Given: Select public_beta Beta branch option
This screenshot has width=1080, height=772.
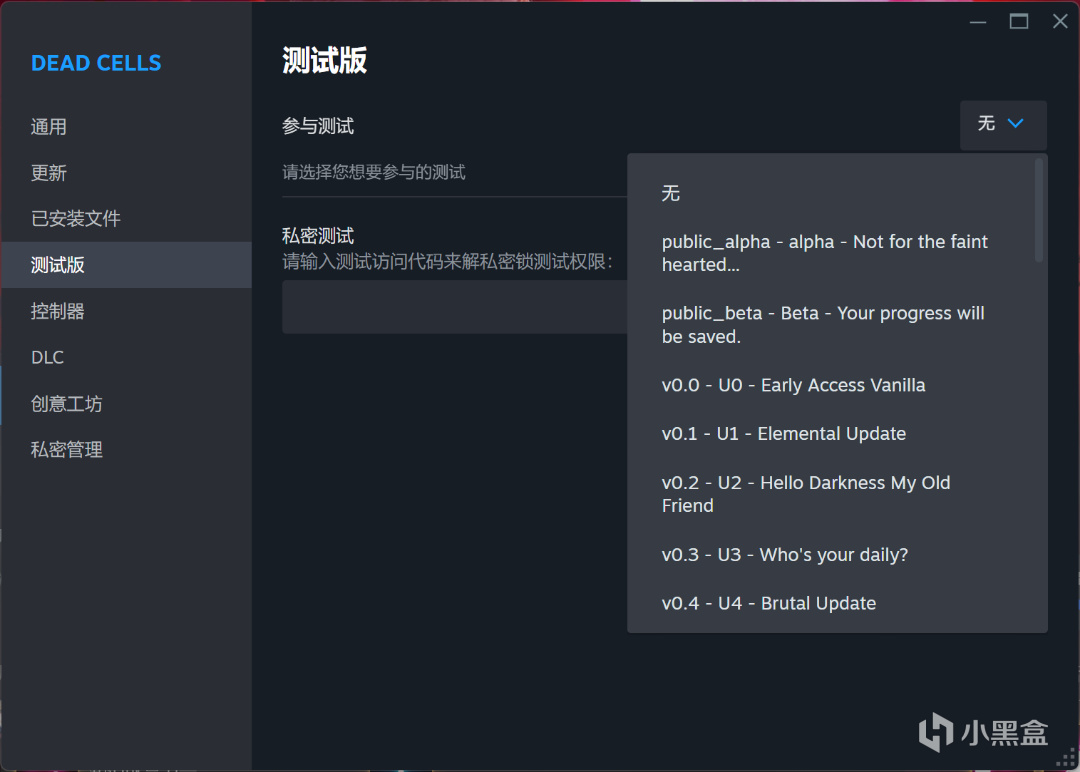Looking at the screenshot, I should [x=822, y=325].
